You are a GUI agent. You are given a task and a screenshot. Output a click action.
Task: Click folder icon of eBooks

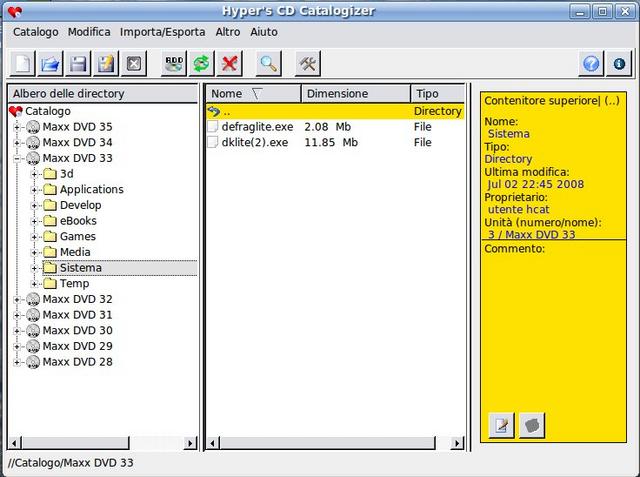pos(50,221)
